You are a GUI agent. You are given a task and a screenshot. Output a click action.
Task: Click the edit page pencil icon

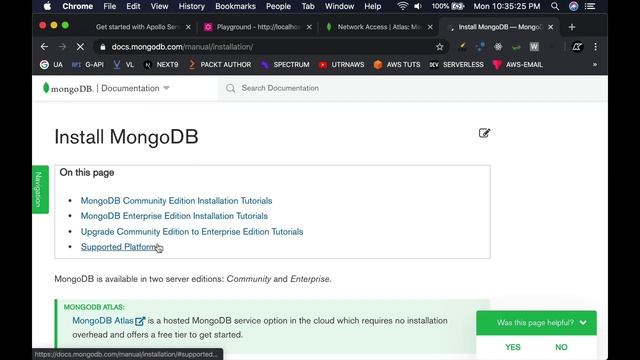coord(484,133)
